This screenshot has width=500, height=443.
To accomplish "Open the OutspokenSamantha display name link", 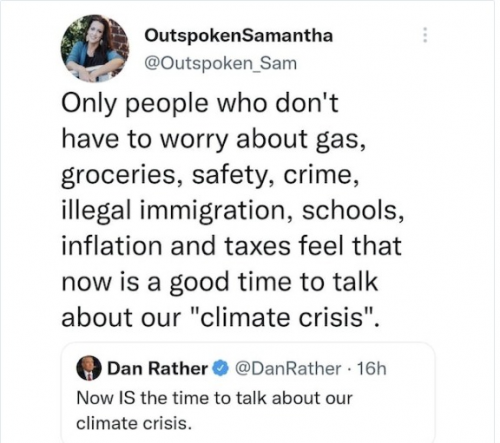I will (x=239, y=36).
